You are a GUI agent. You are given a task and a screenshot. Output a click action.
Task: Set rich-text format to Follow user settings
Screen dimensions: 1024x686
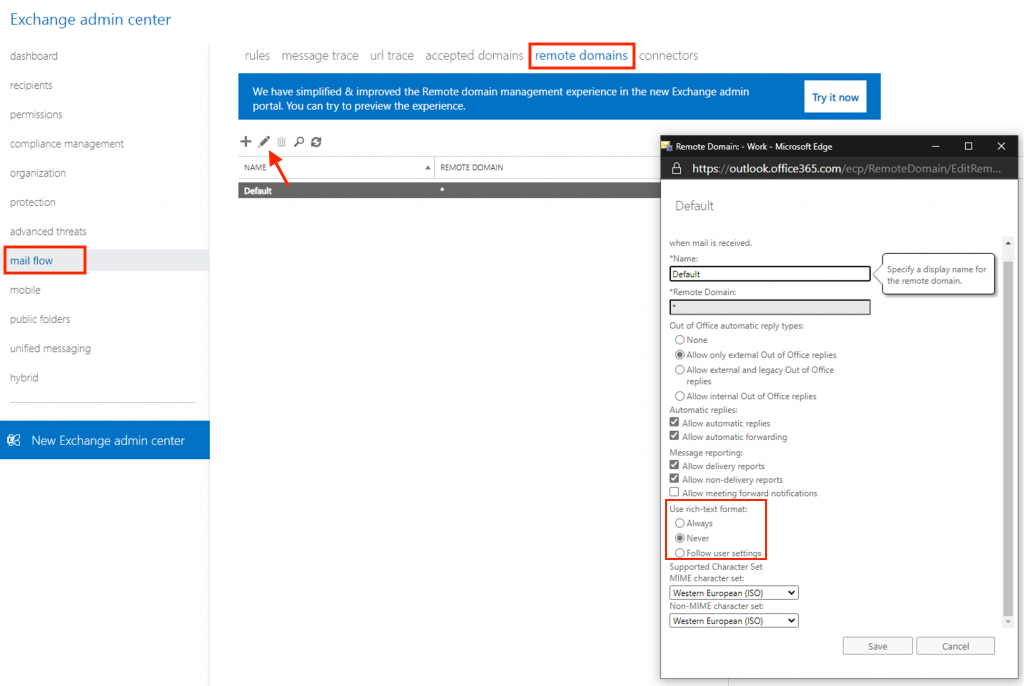tap(680, 553)
